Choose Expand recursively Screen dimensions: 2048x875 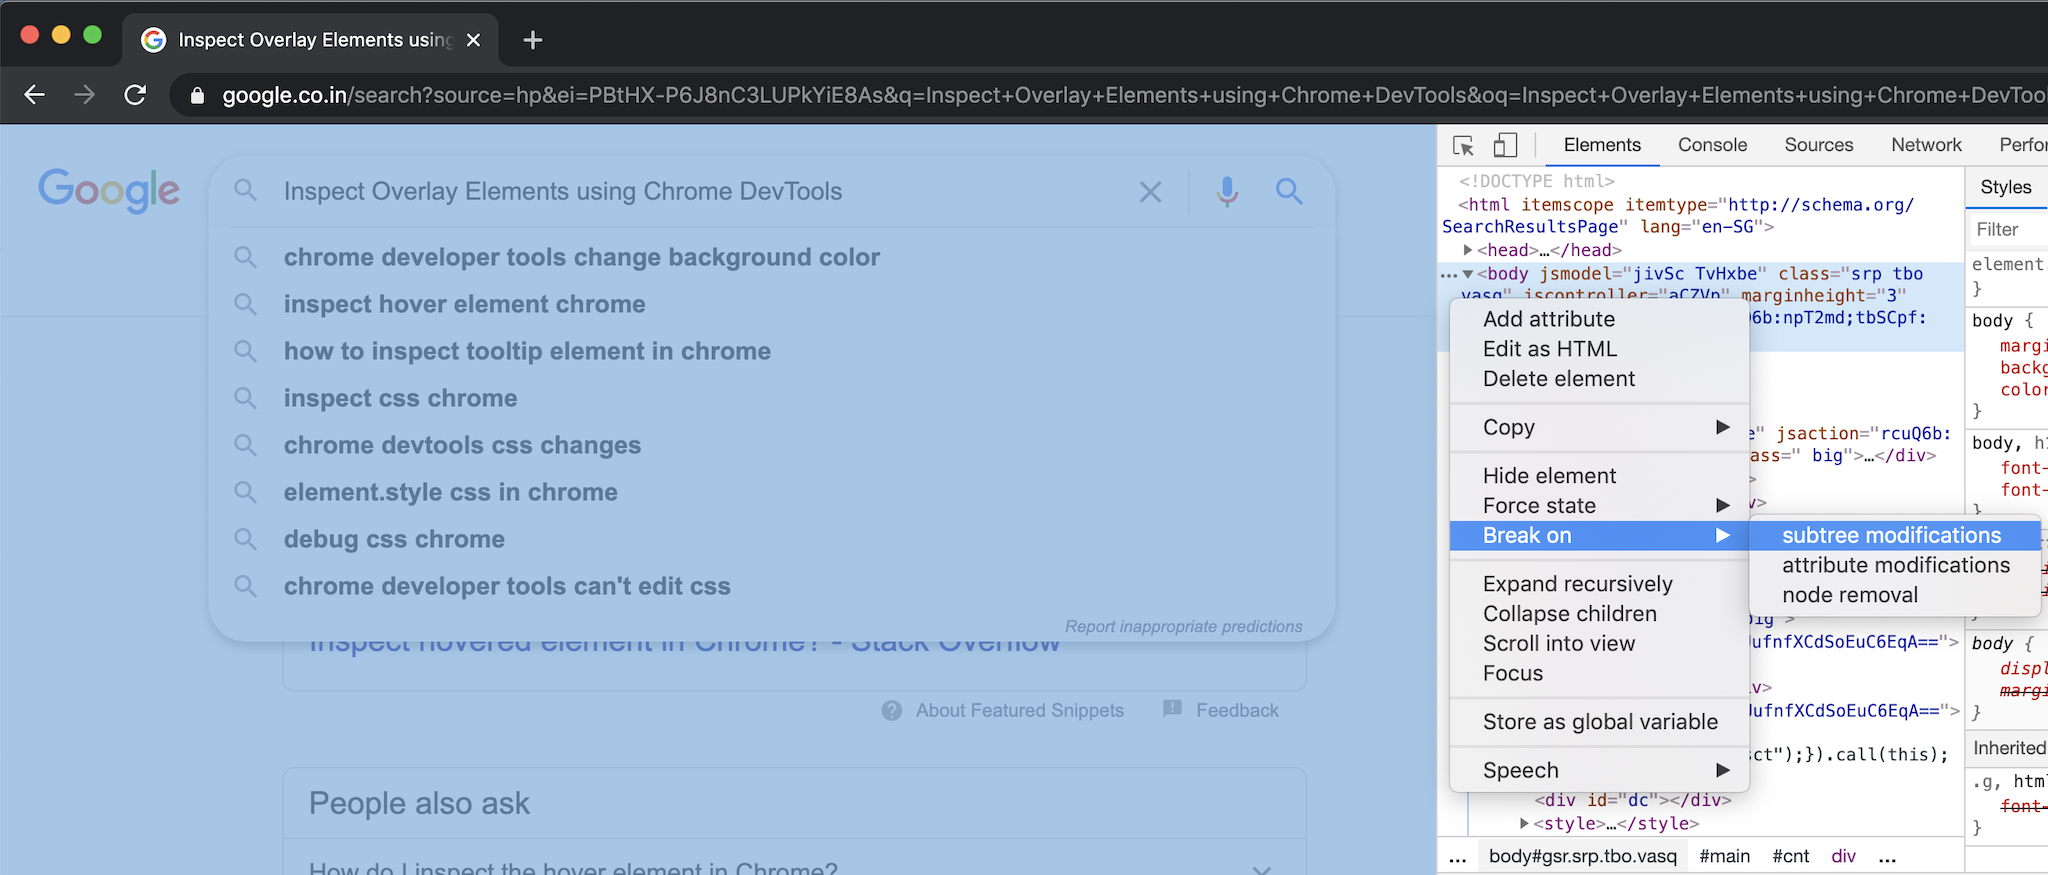point(1599,584)
